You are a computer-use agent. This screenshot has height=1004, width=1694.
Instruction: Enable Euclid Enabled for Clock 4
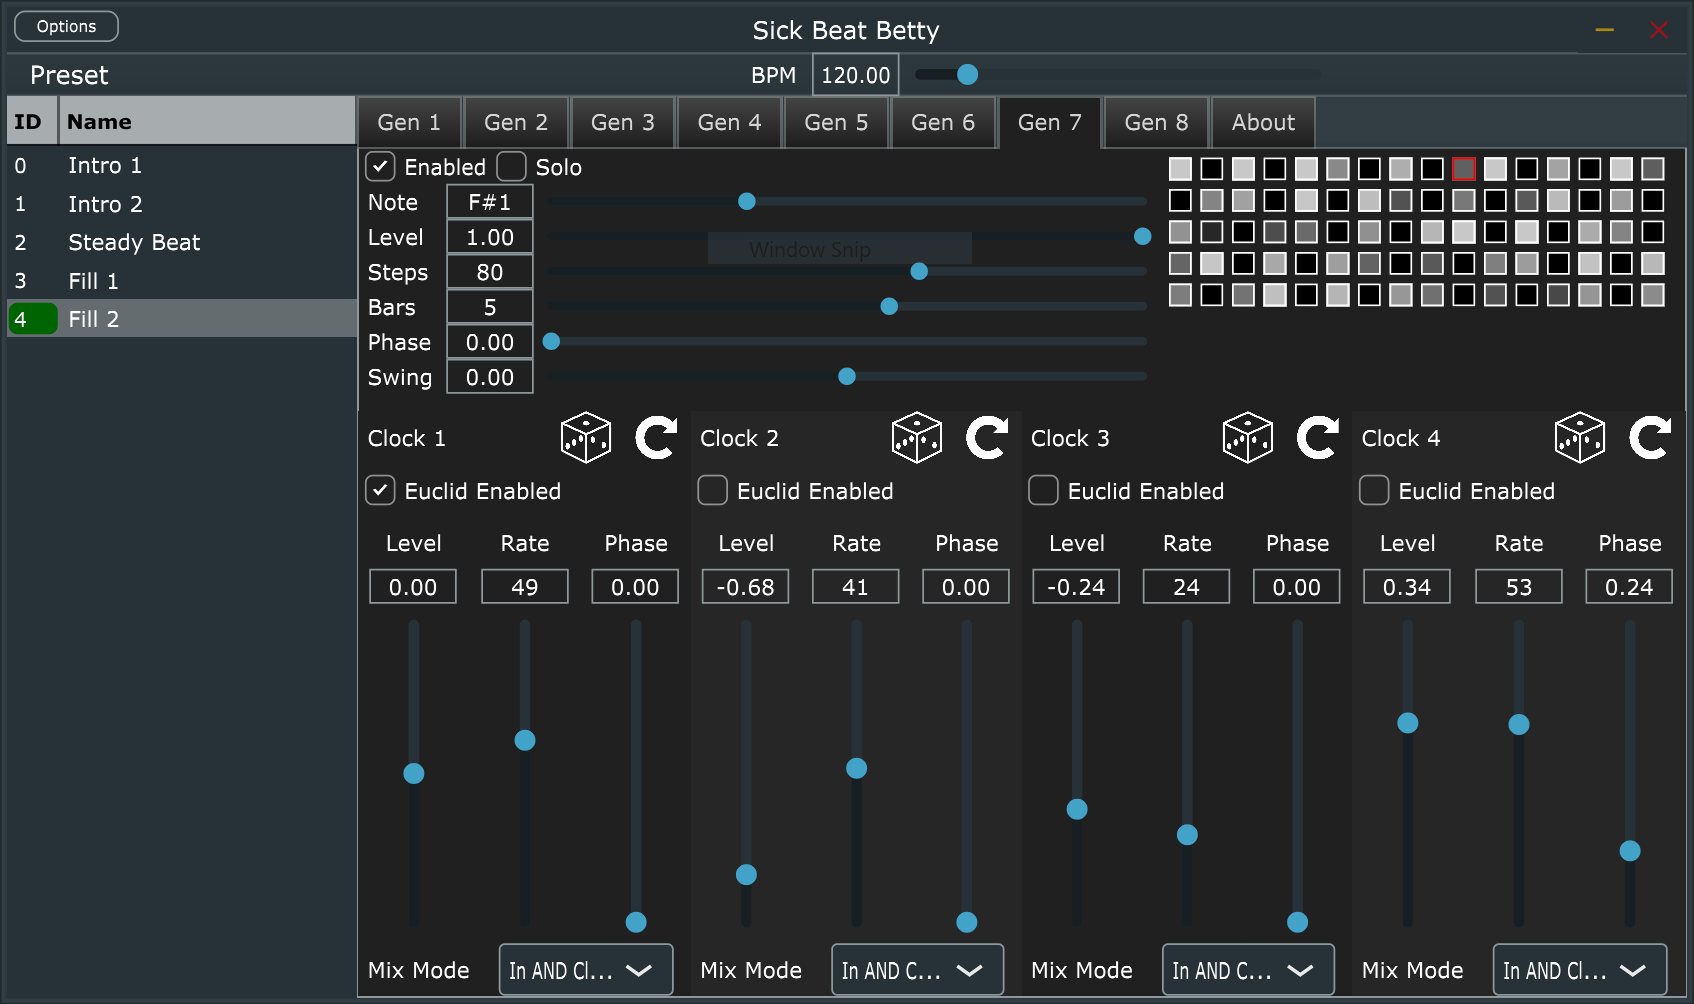pos(1374,490)
